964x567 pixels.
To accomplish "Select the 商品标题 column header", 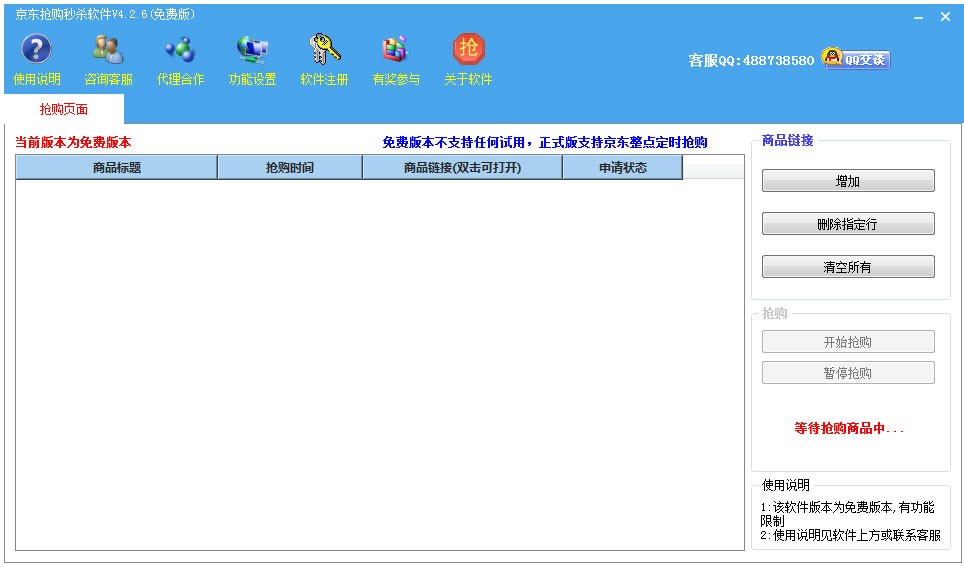I will click(x=117, y=168).
